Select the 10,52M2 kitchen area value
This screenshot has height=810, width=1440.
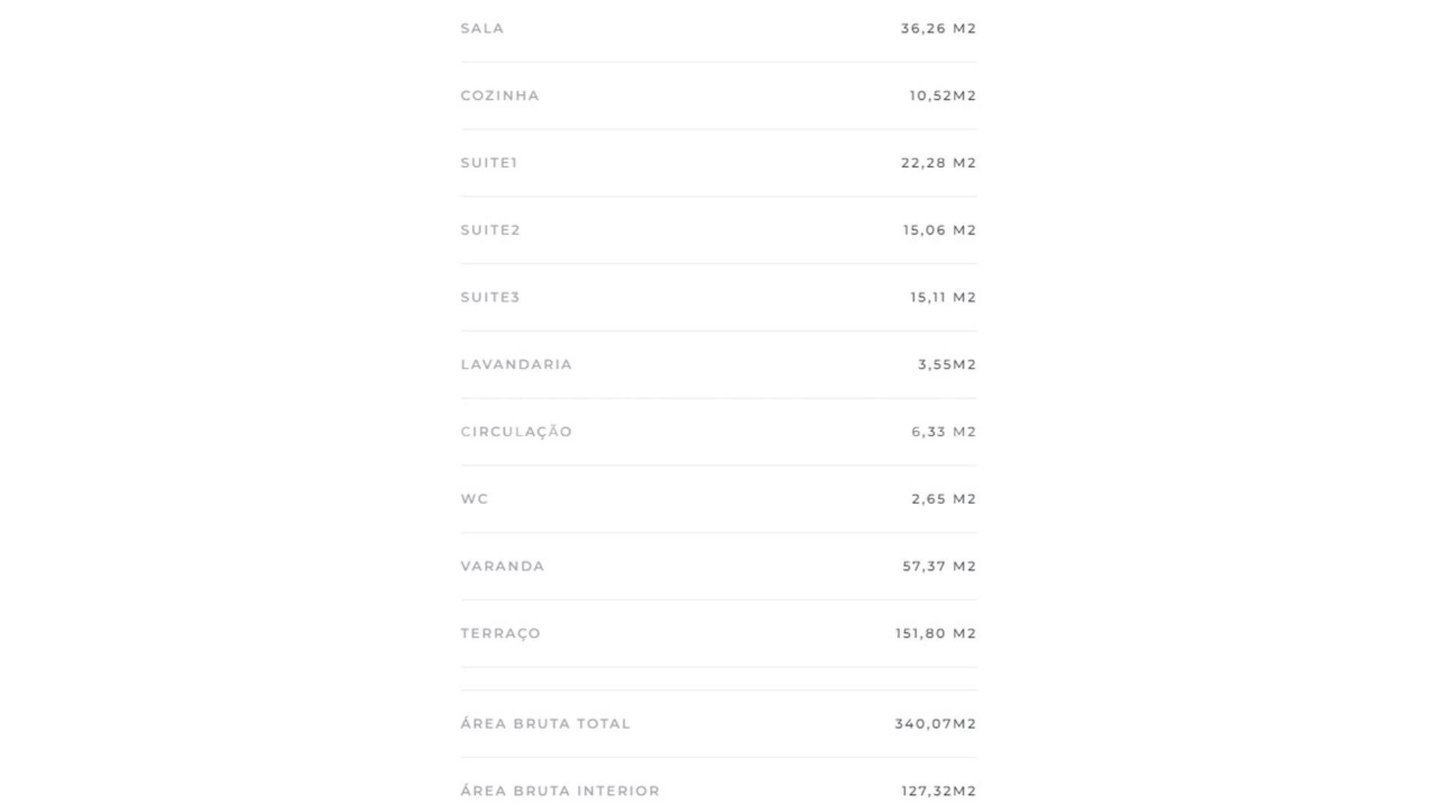(942, 95)
